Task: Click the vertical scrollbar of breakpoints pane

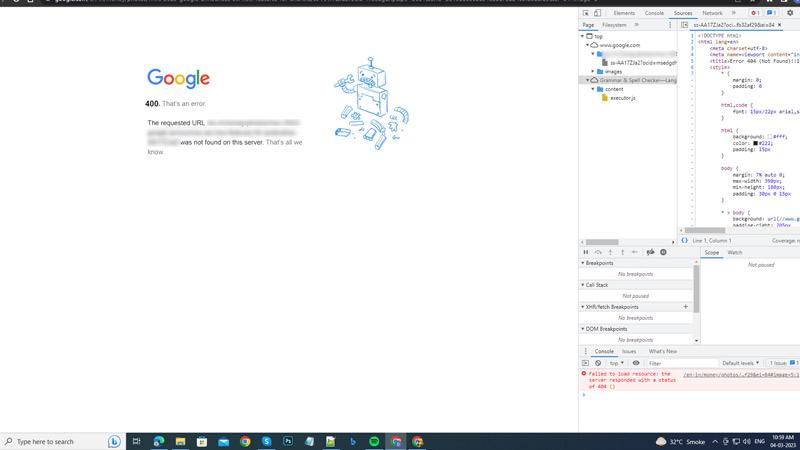Action: point(696,289)
